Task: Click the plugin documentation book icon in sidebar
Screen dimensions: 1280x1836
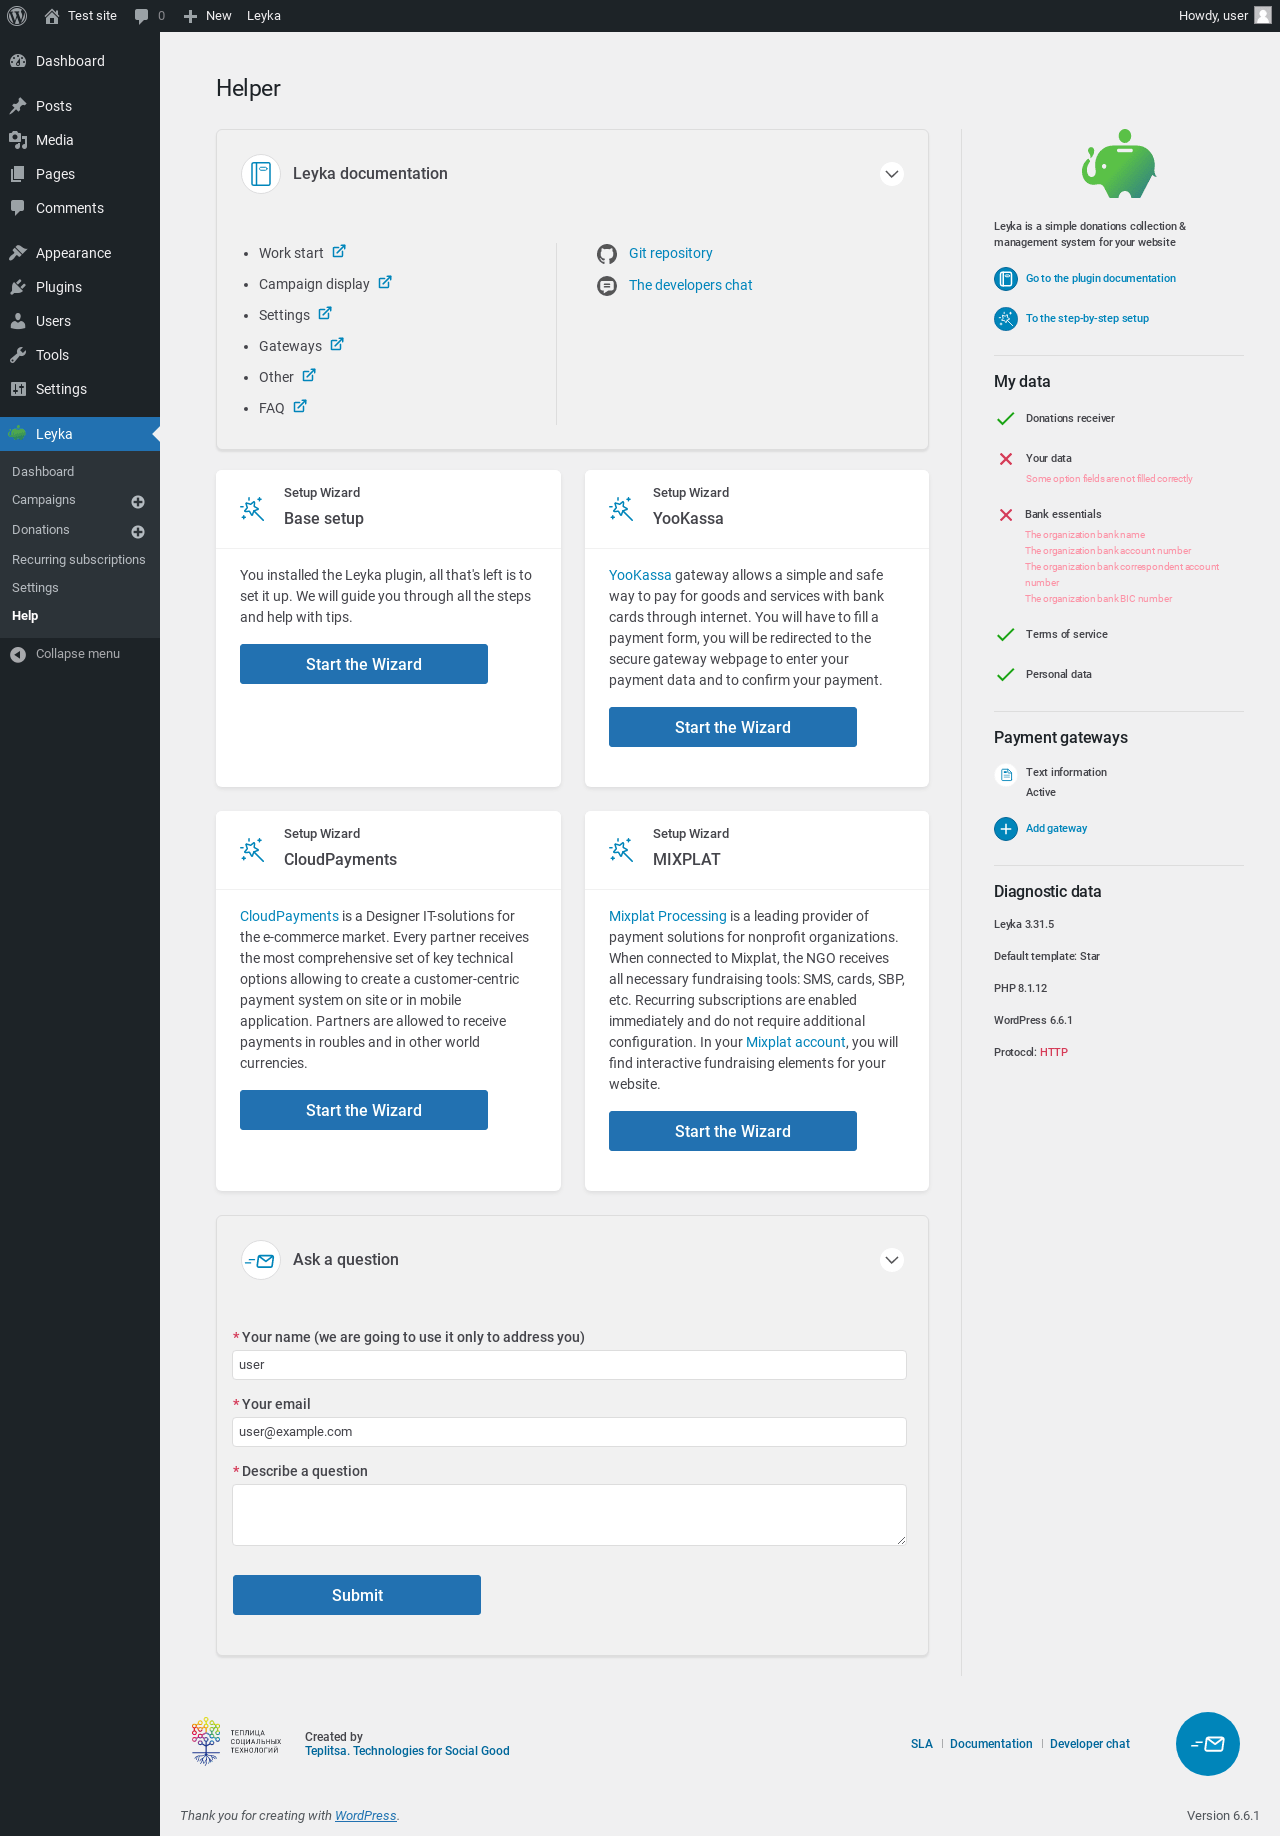Action: coord(1006,279)
